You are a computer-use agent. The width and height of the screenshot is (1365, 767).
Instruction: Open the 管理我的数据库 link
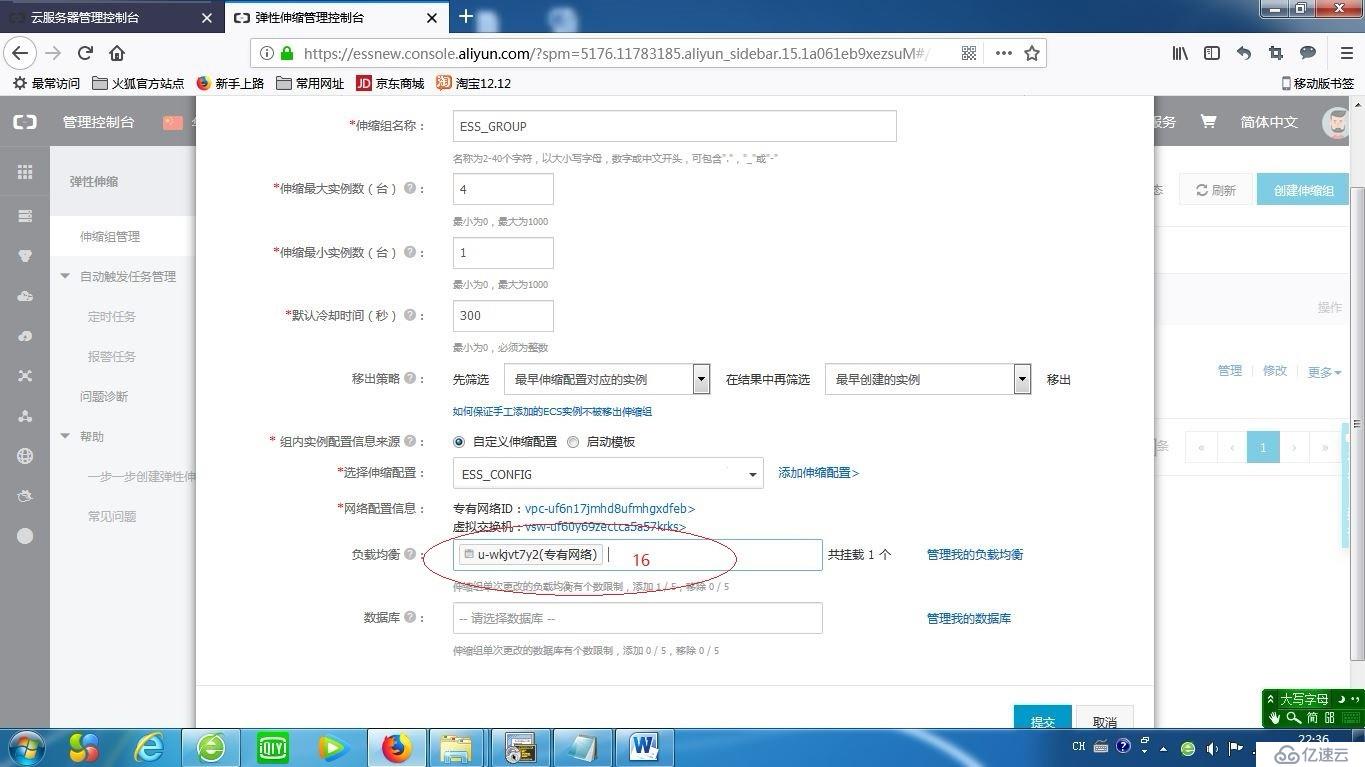tap(969, 618)
